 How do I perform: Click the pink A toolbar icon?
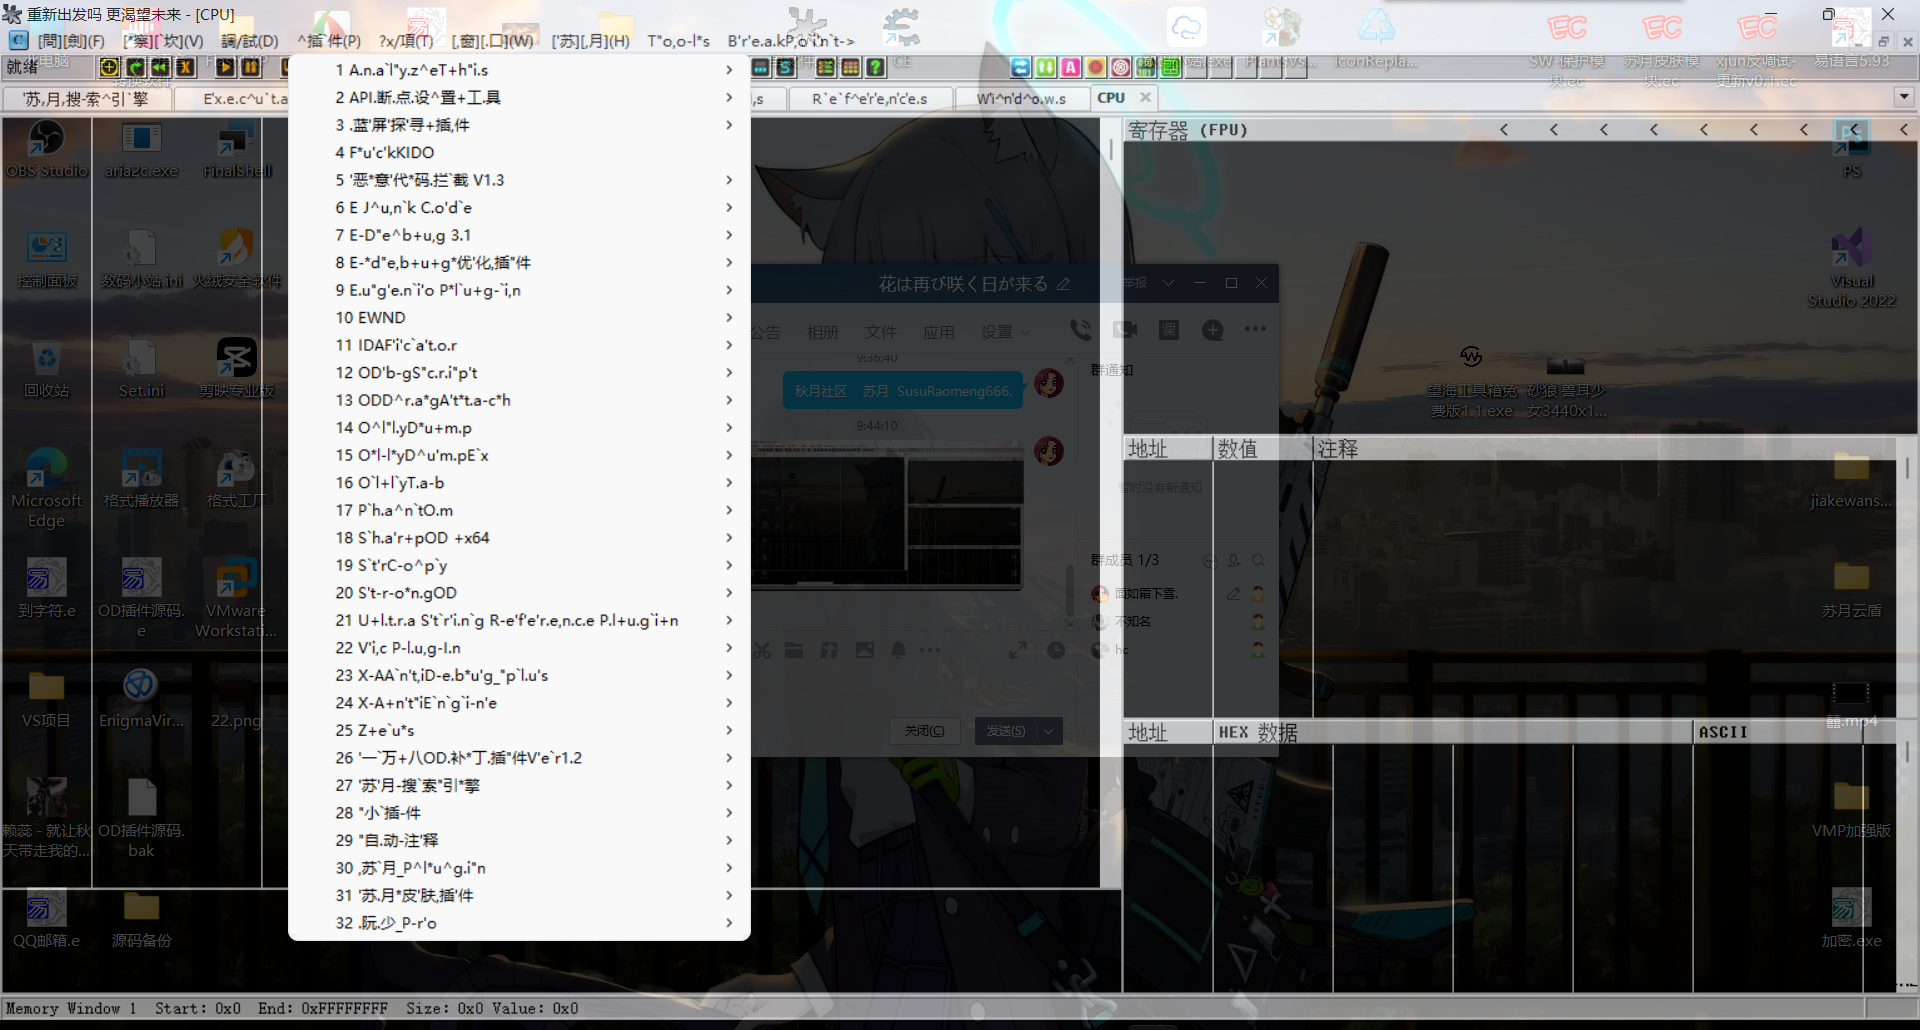1071,67
